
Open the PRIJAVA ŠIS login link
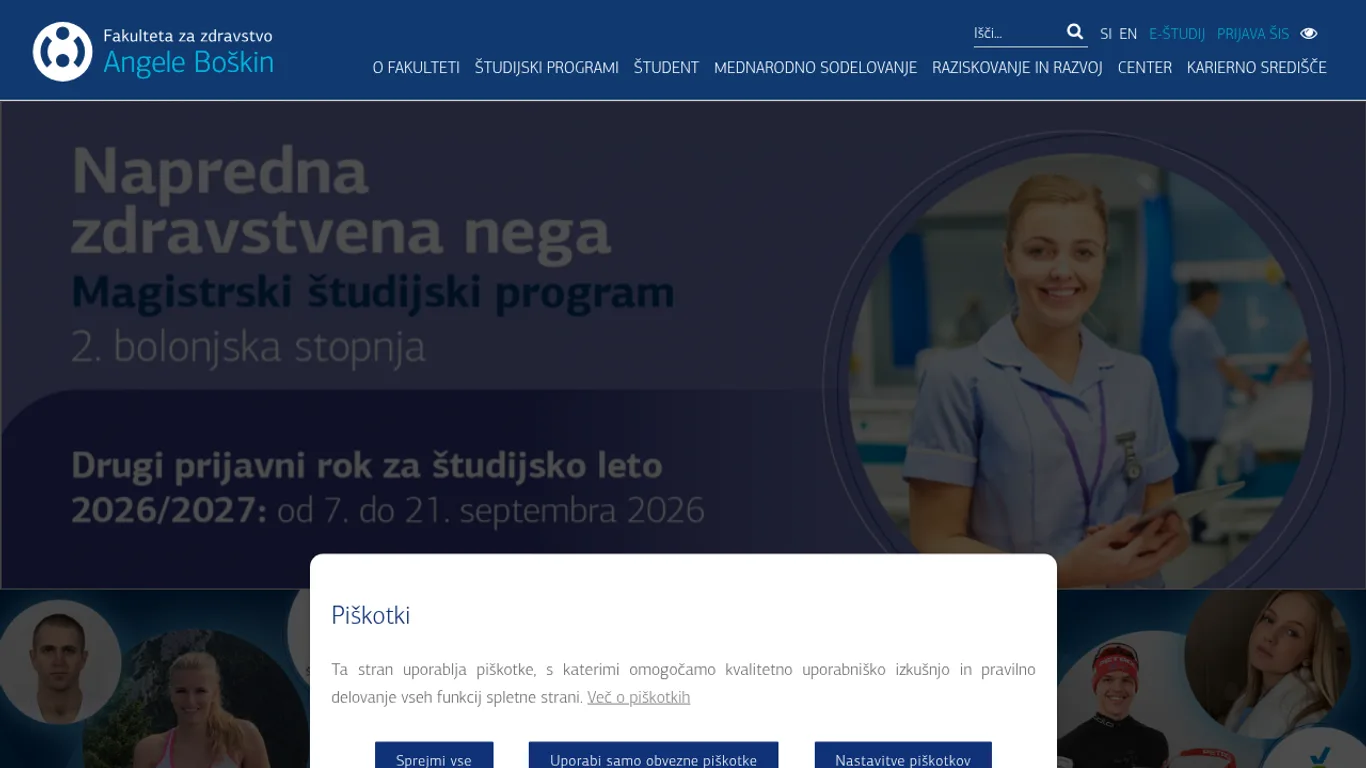coord(1253,34)
